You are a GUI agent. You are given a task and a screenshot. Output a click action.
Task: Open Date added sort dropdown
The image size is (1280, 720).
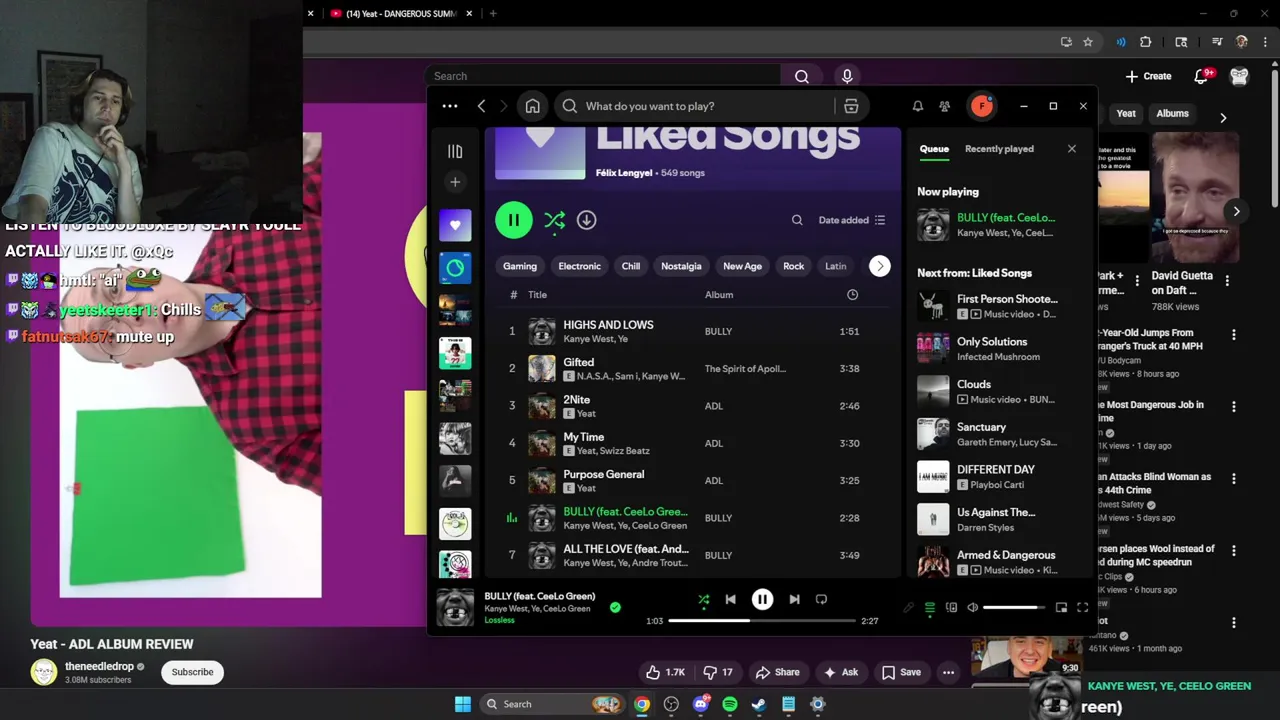point(852,220)
